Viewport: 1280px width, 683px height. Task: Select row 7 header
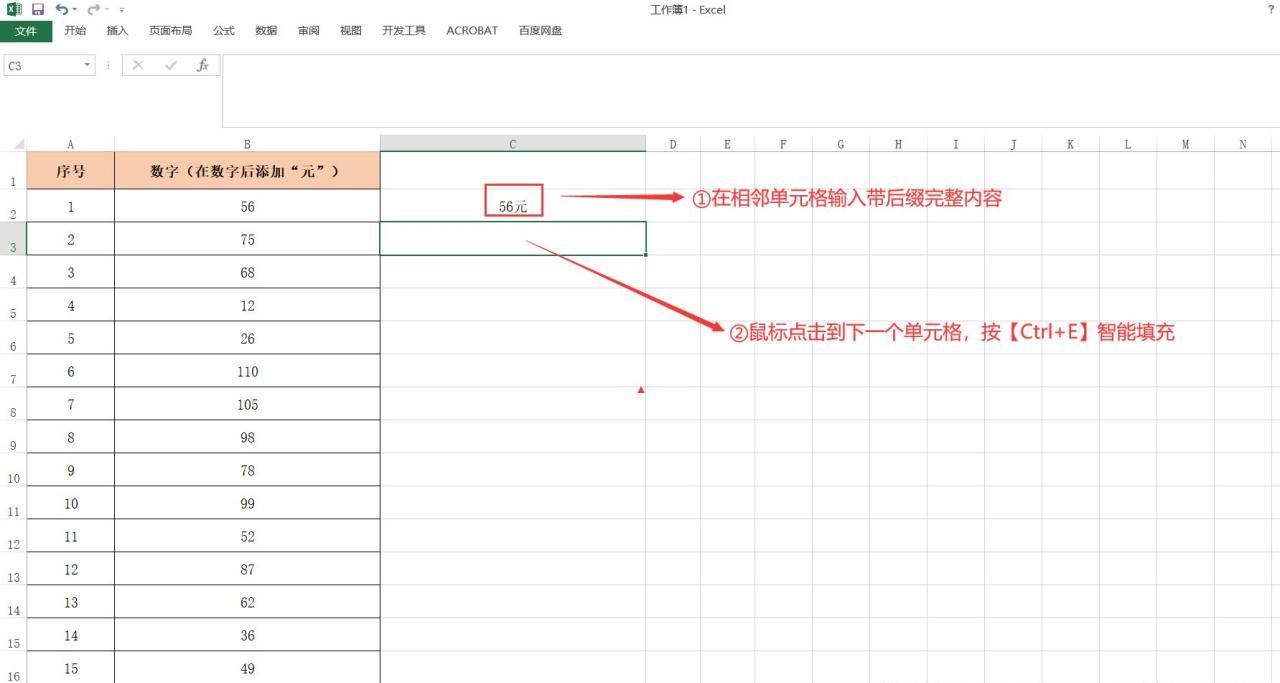pos(13,371)
